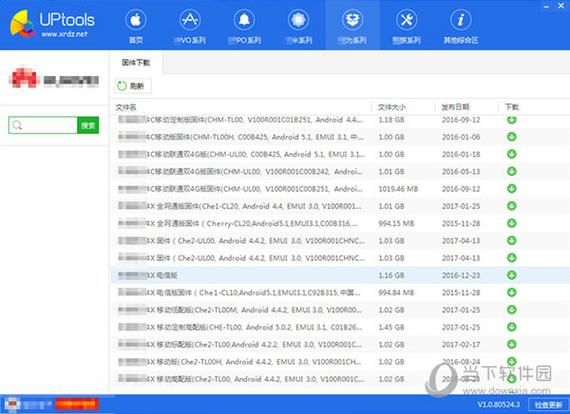Screen dimensions: 570x414
Task: Download the Che1-CL10 994.84 MB firmware
Action: (511, 292)
